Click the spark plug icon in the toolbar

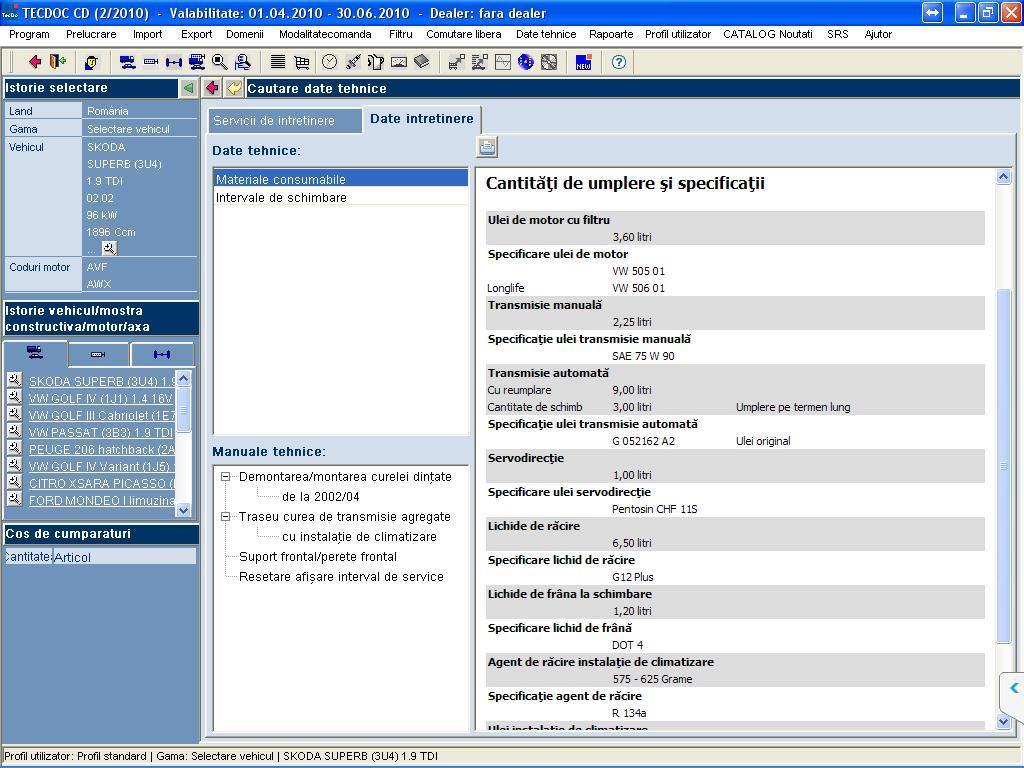tap(353, 62)
